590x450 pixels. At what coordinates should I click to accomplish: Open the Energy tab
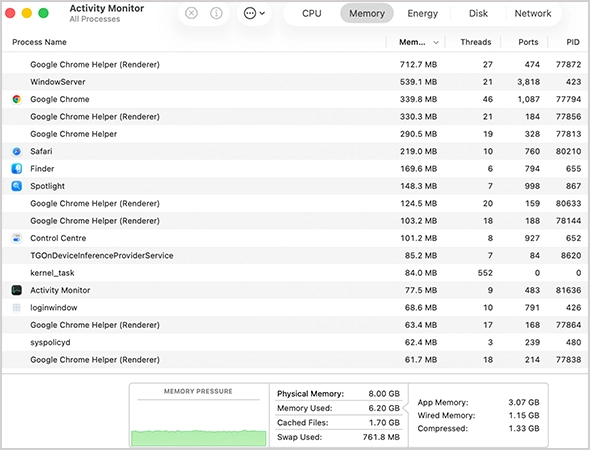(x=423, y=14)
